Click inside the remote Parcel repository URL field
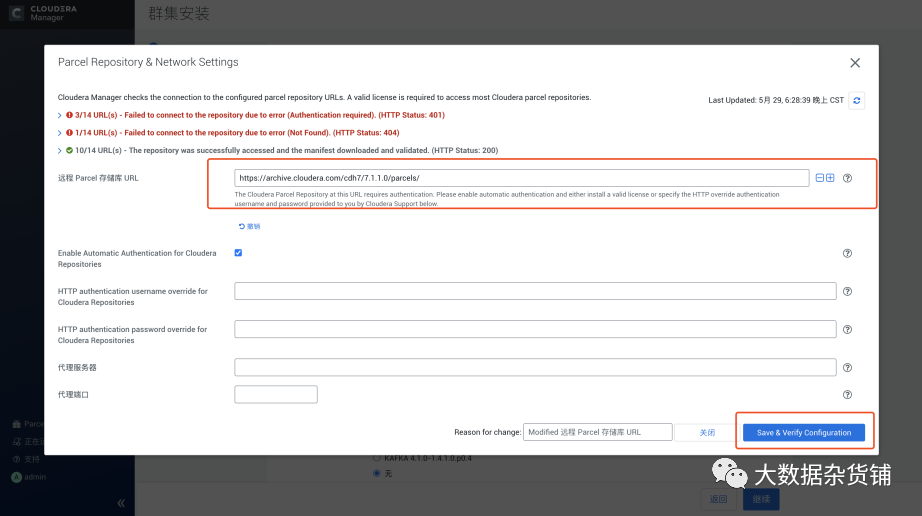 (x=522, y=178)
